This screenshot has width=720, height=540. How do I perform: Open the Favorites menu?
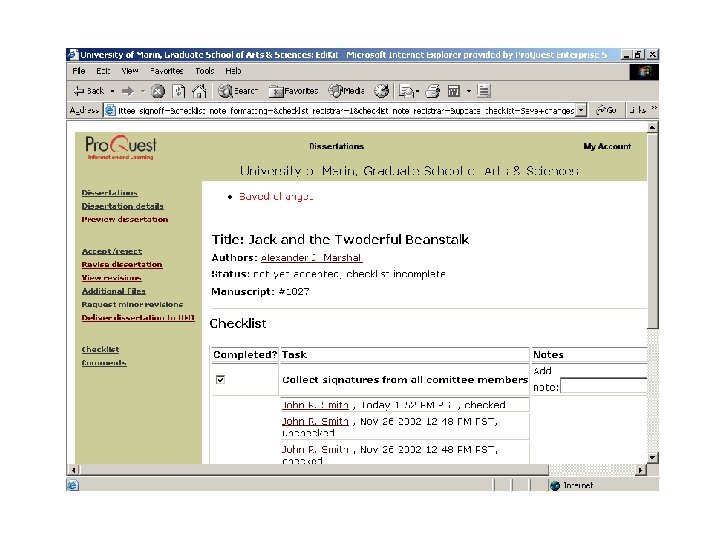167,71
